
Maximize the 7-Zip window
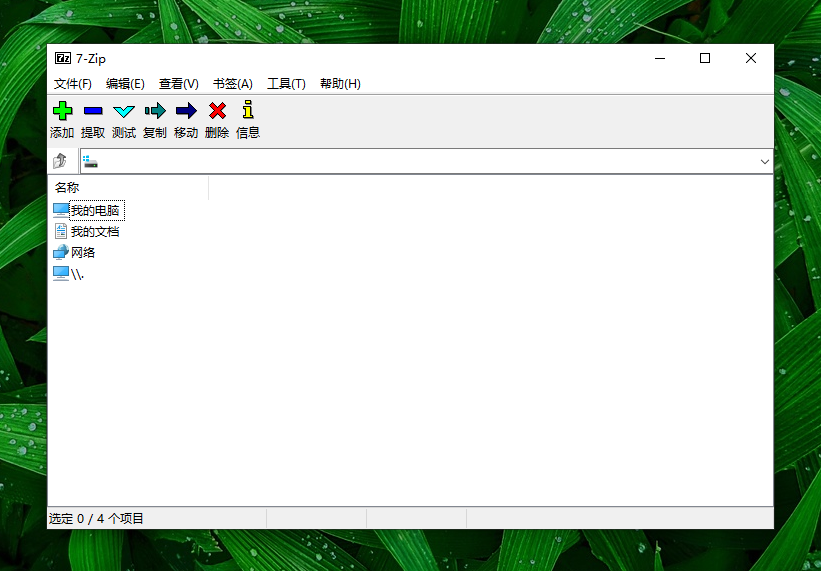(x=705, y=58)
